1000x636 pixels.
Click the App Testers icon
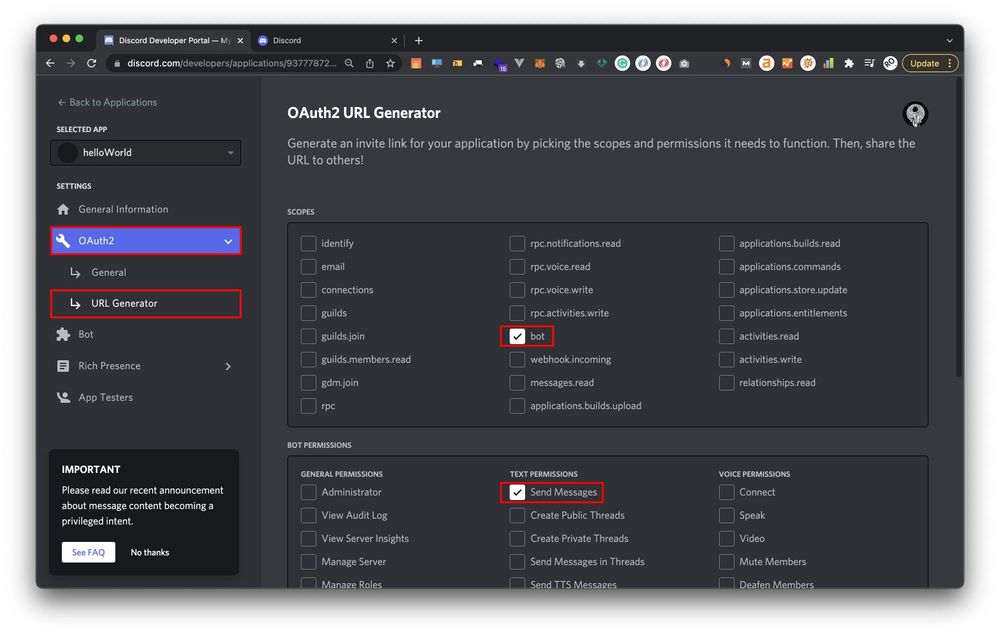pyautogui.click(x=64, y=398)
